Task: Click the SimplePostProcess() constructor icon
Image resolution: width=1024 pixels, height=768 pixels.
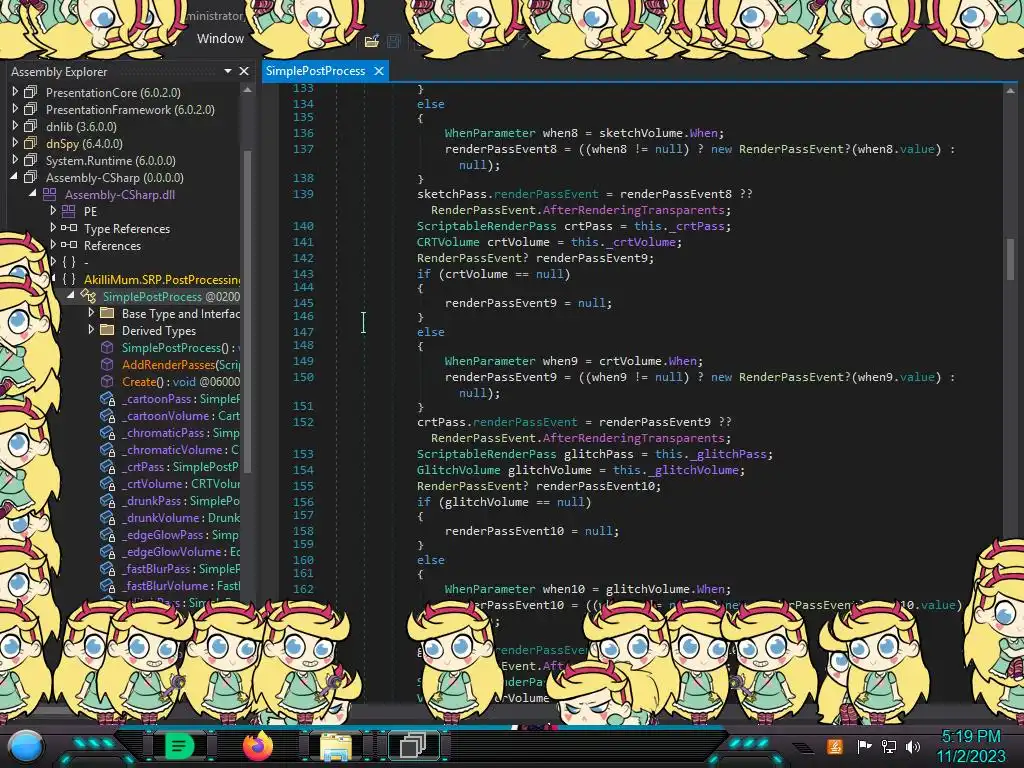Action: coord(107,347)
